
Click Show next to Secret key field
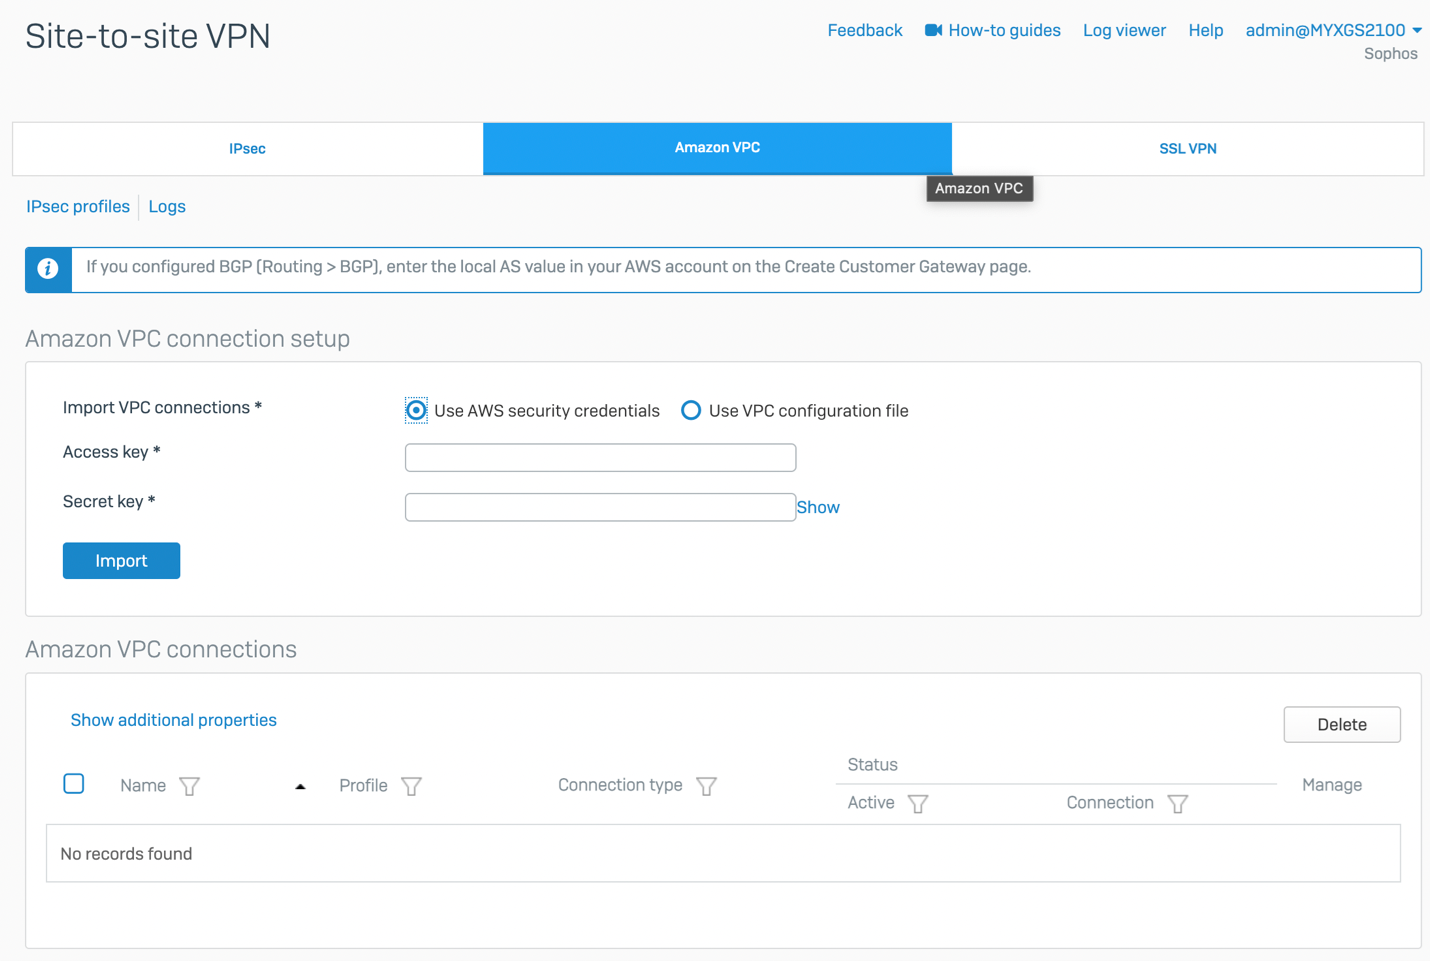[x=818, y=508]
